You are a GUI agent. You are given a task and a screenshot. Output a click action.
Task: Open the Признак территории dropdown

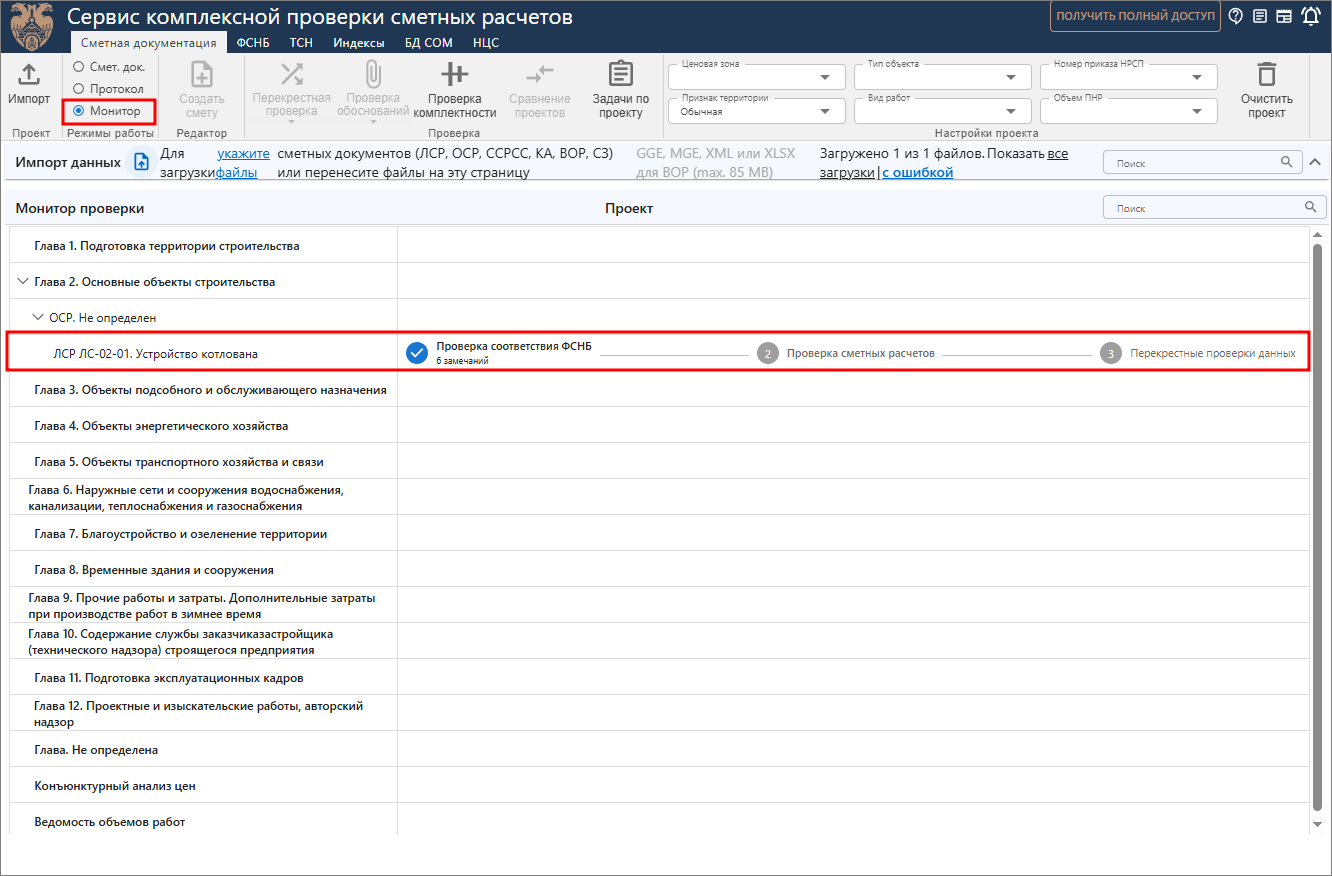tap(757, 111)
